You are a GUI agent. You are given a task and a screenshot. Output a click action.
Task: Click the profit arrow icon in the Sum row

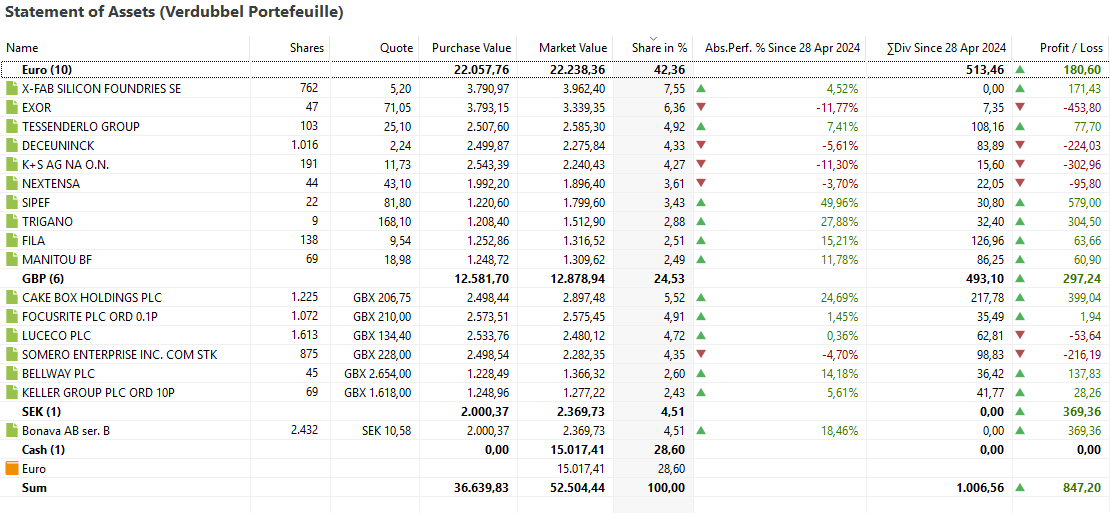[x=1020, y=488]
